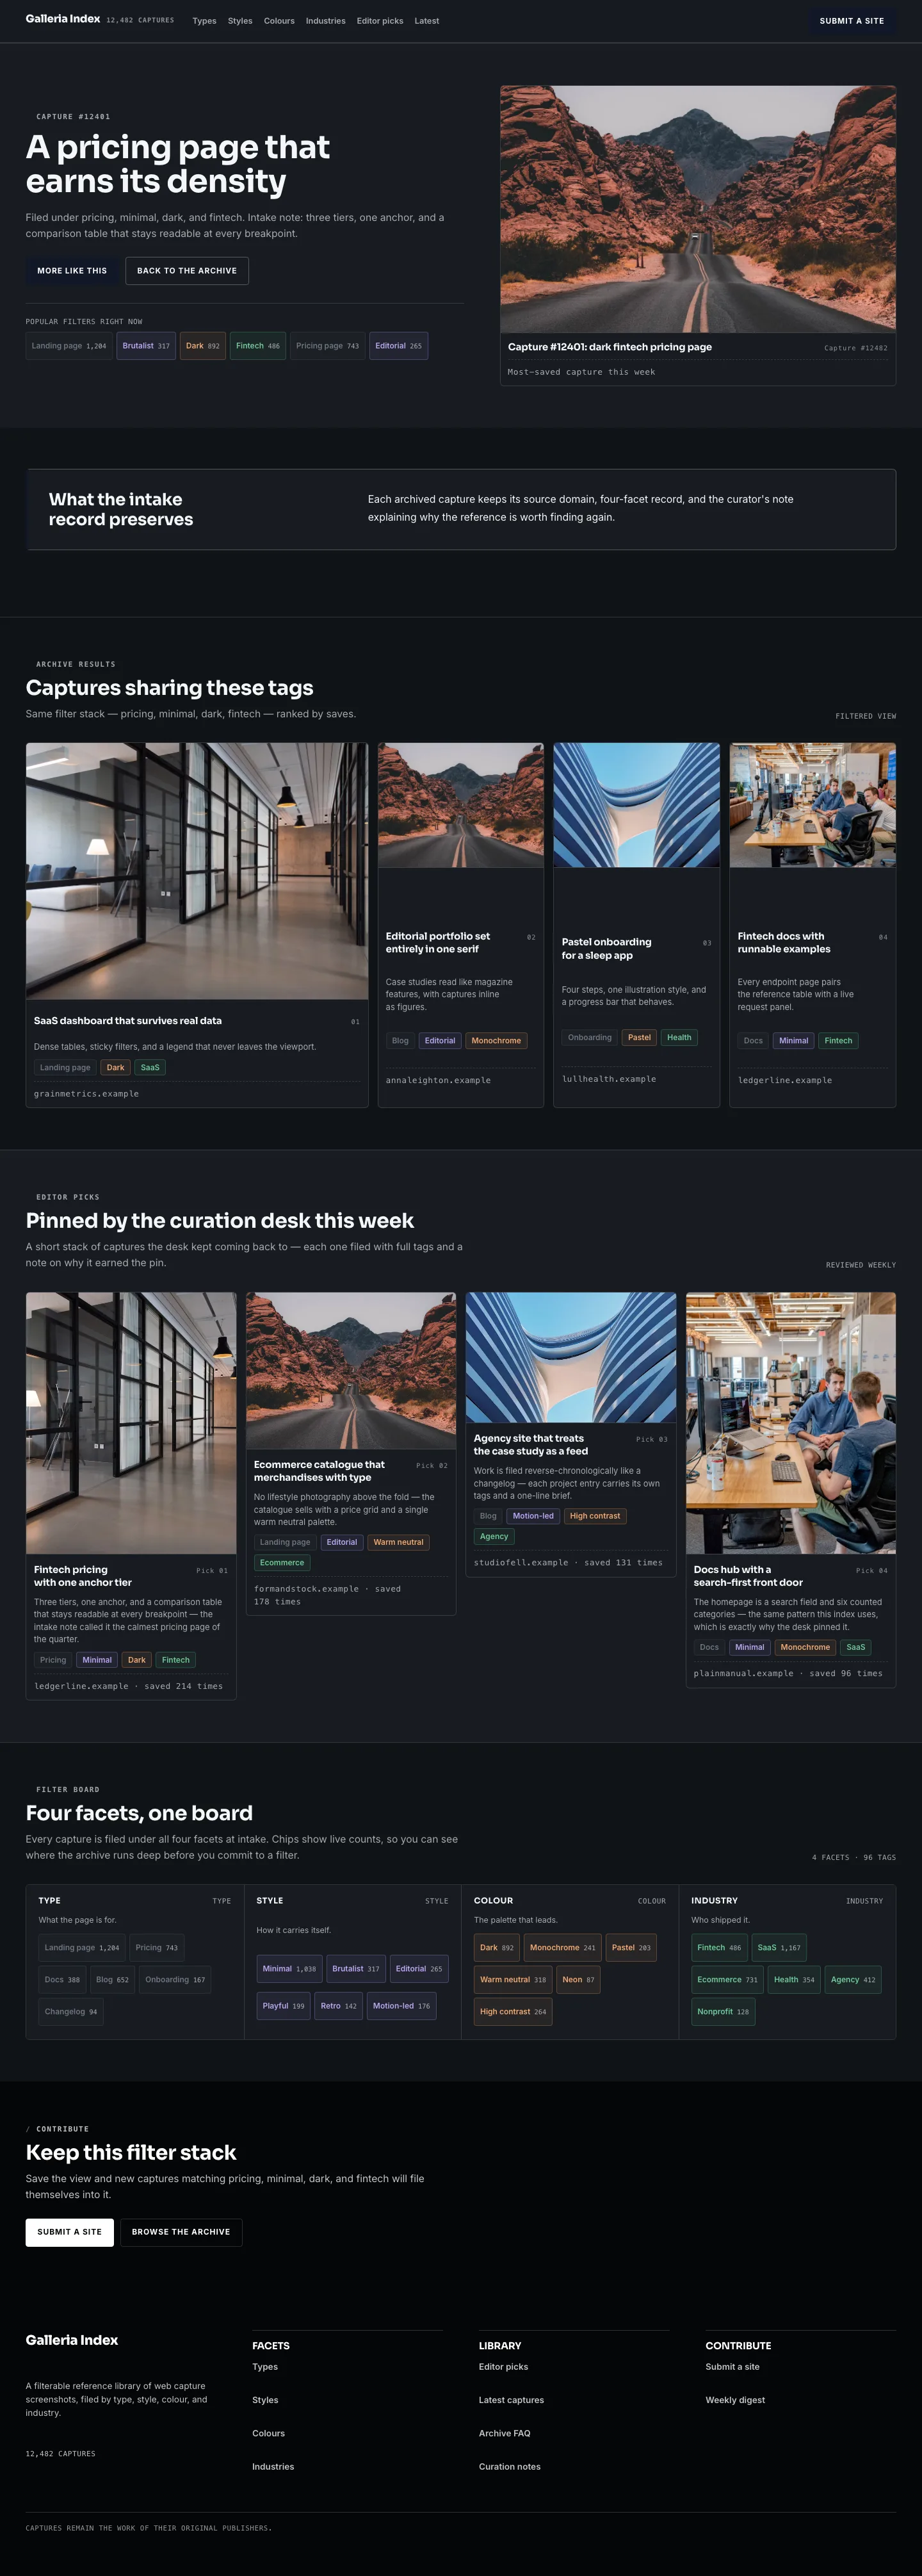Screen dimensions: 922x2576
Task: Open the Editor picks nav item
Action: (380, 21)
